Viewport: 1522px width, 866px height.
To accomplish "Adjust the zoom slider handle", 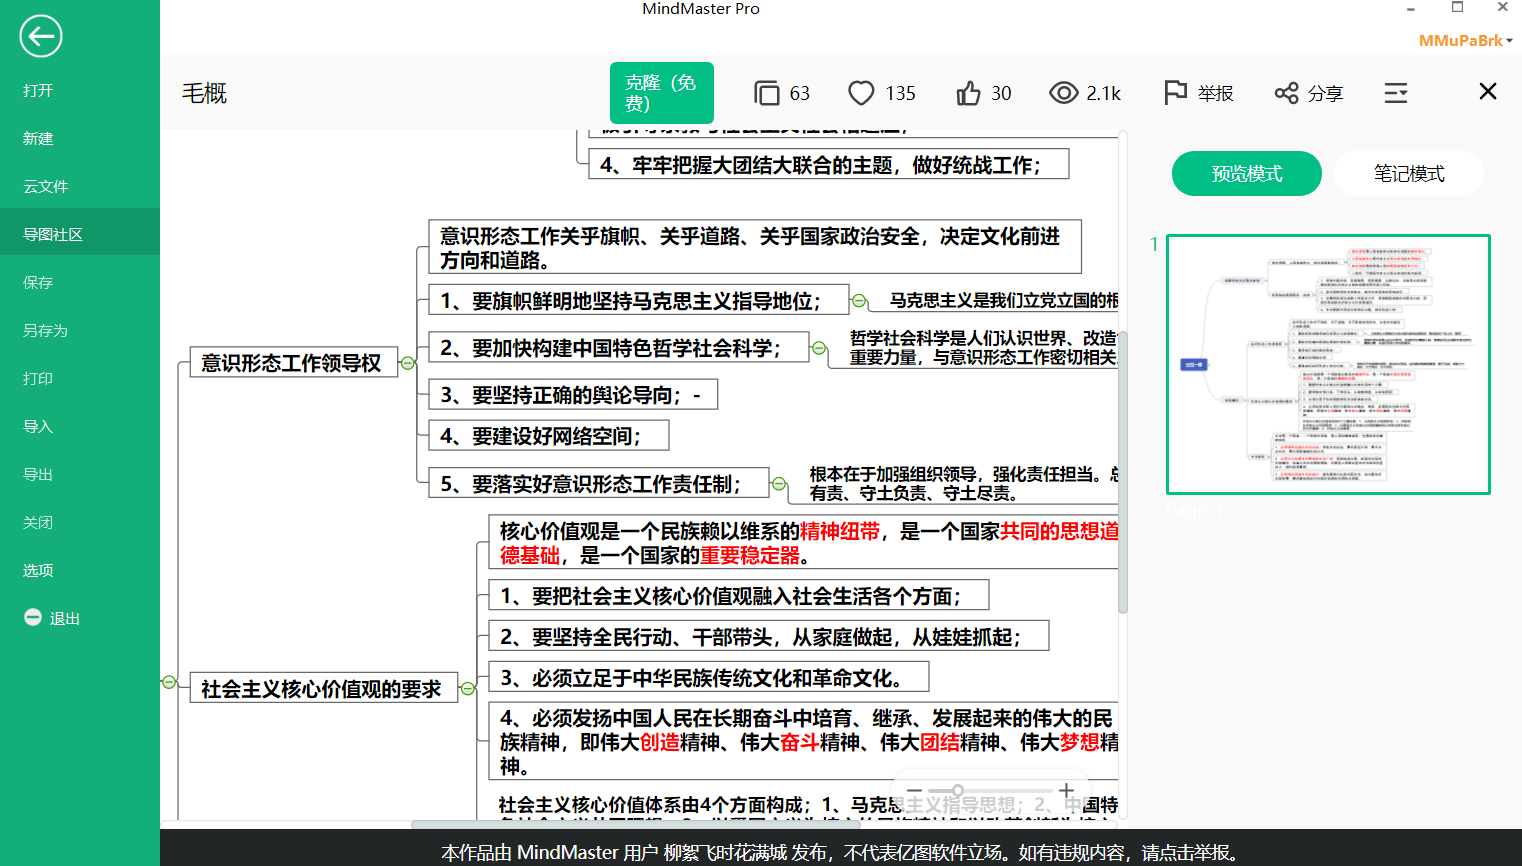I will click(957, 790).
